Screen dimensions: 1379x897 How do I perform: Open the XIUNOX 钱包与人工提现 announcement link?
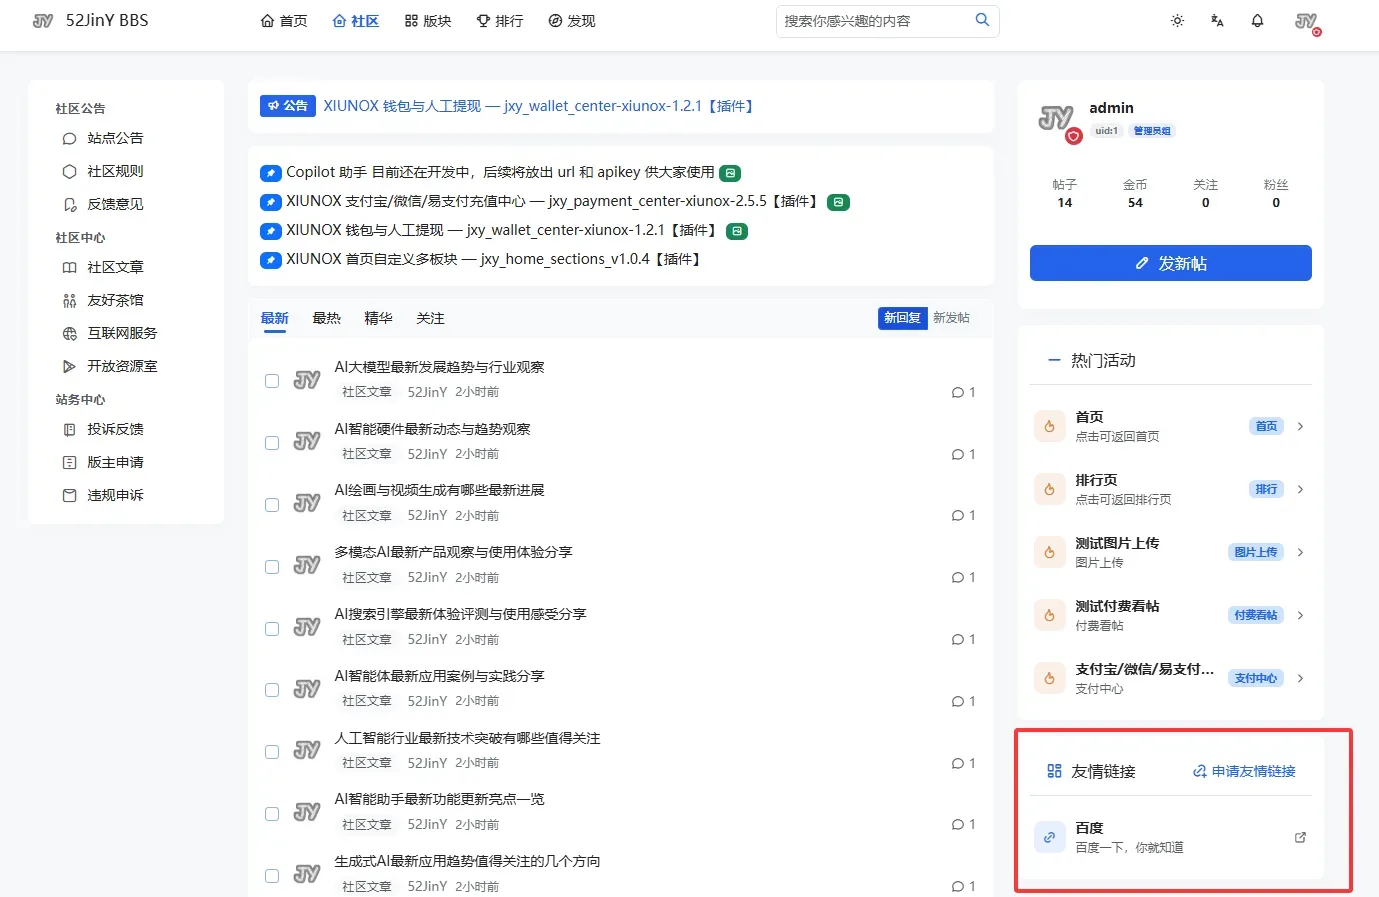click(x=538, y=106)
